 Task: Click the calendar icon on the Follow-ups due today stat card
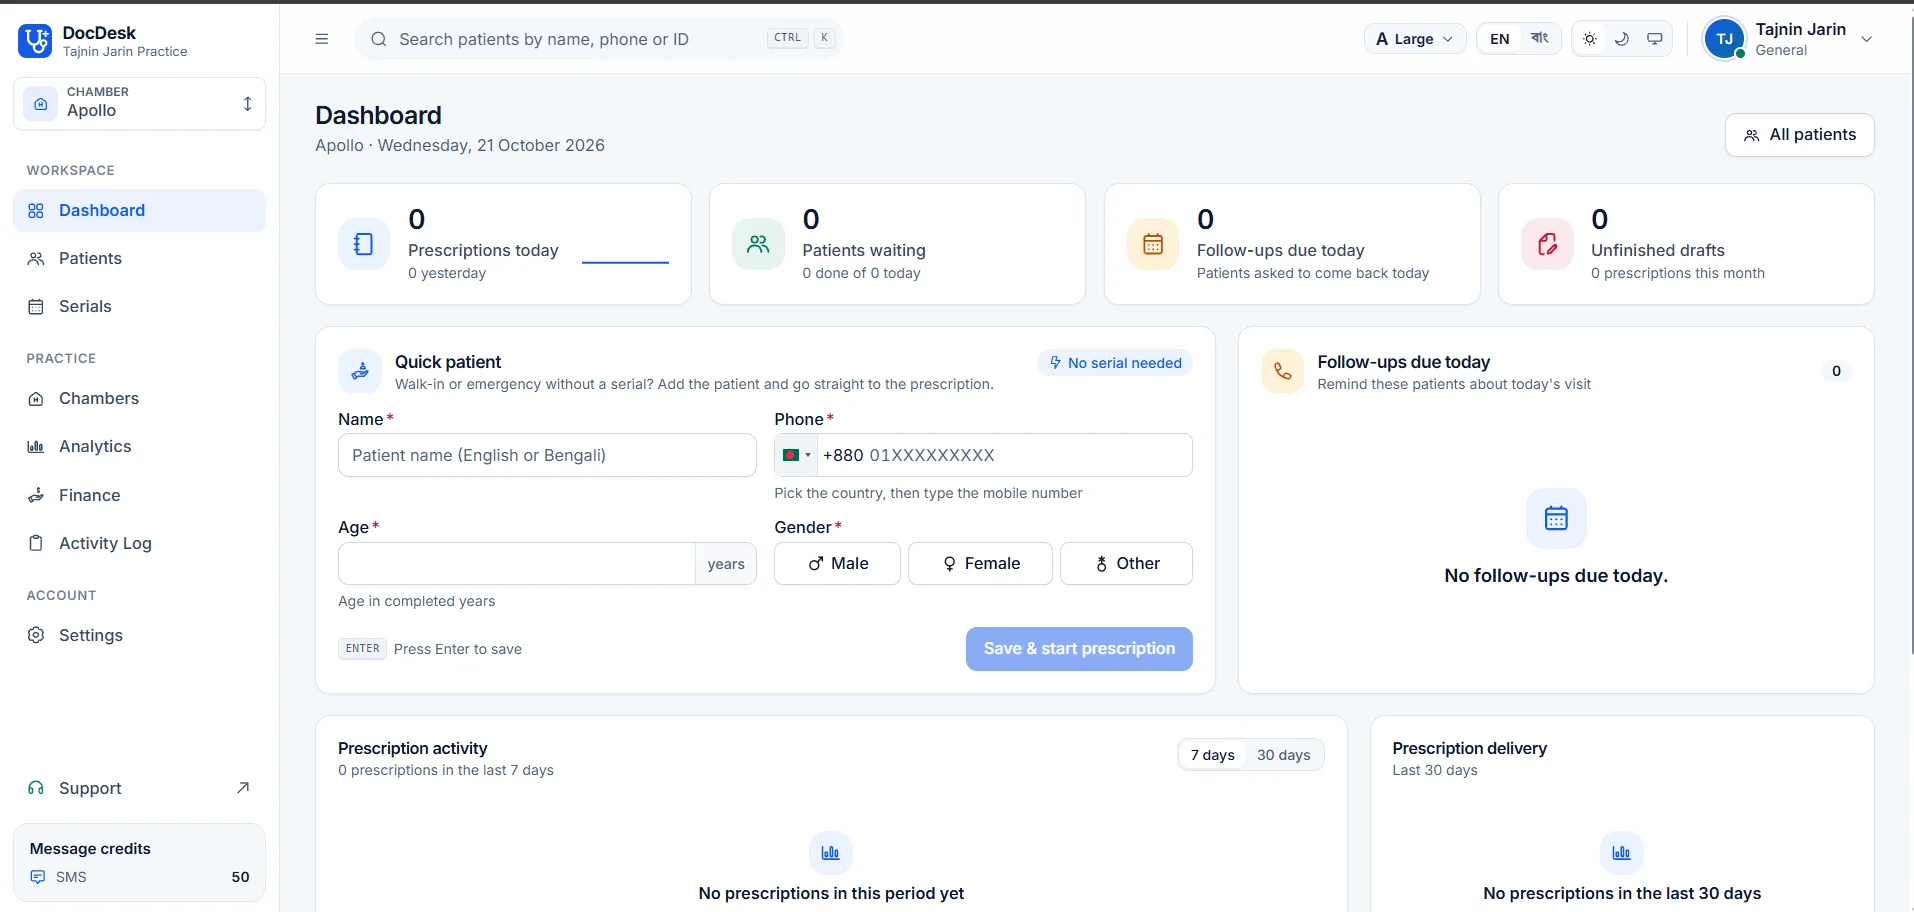(x=1153, y=244)
